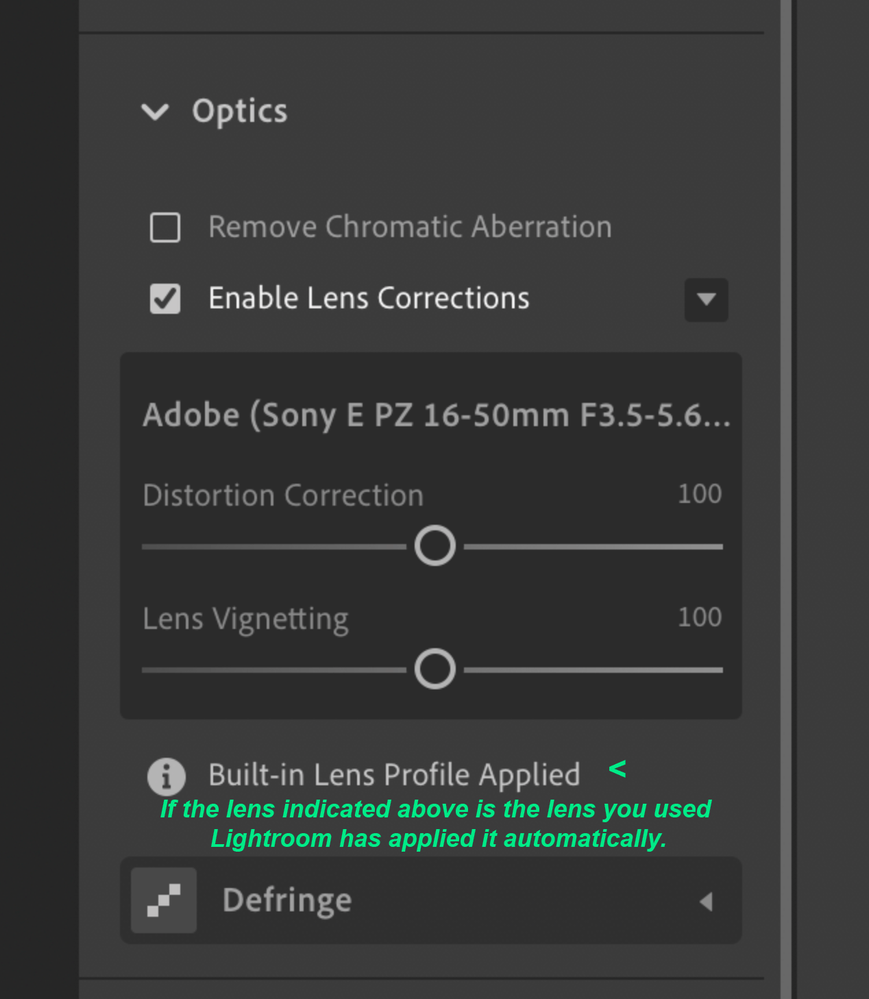Click the Remove Chromatic Aberration label
Image resolution: width=869 pixels, height=999 pixels.
410,227
